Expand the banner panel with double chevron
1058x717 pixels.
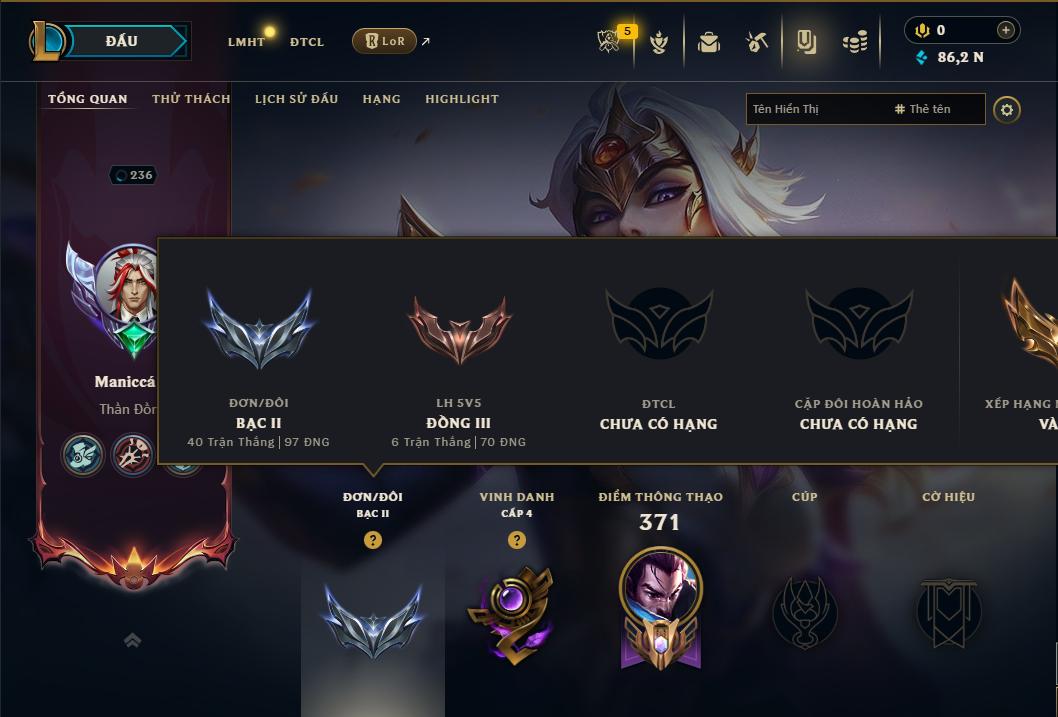pos(133,640)
